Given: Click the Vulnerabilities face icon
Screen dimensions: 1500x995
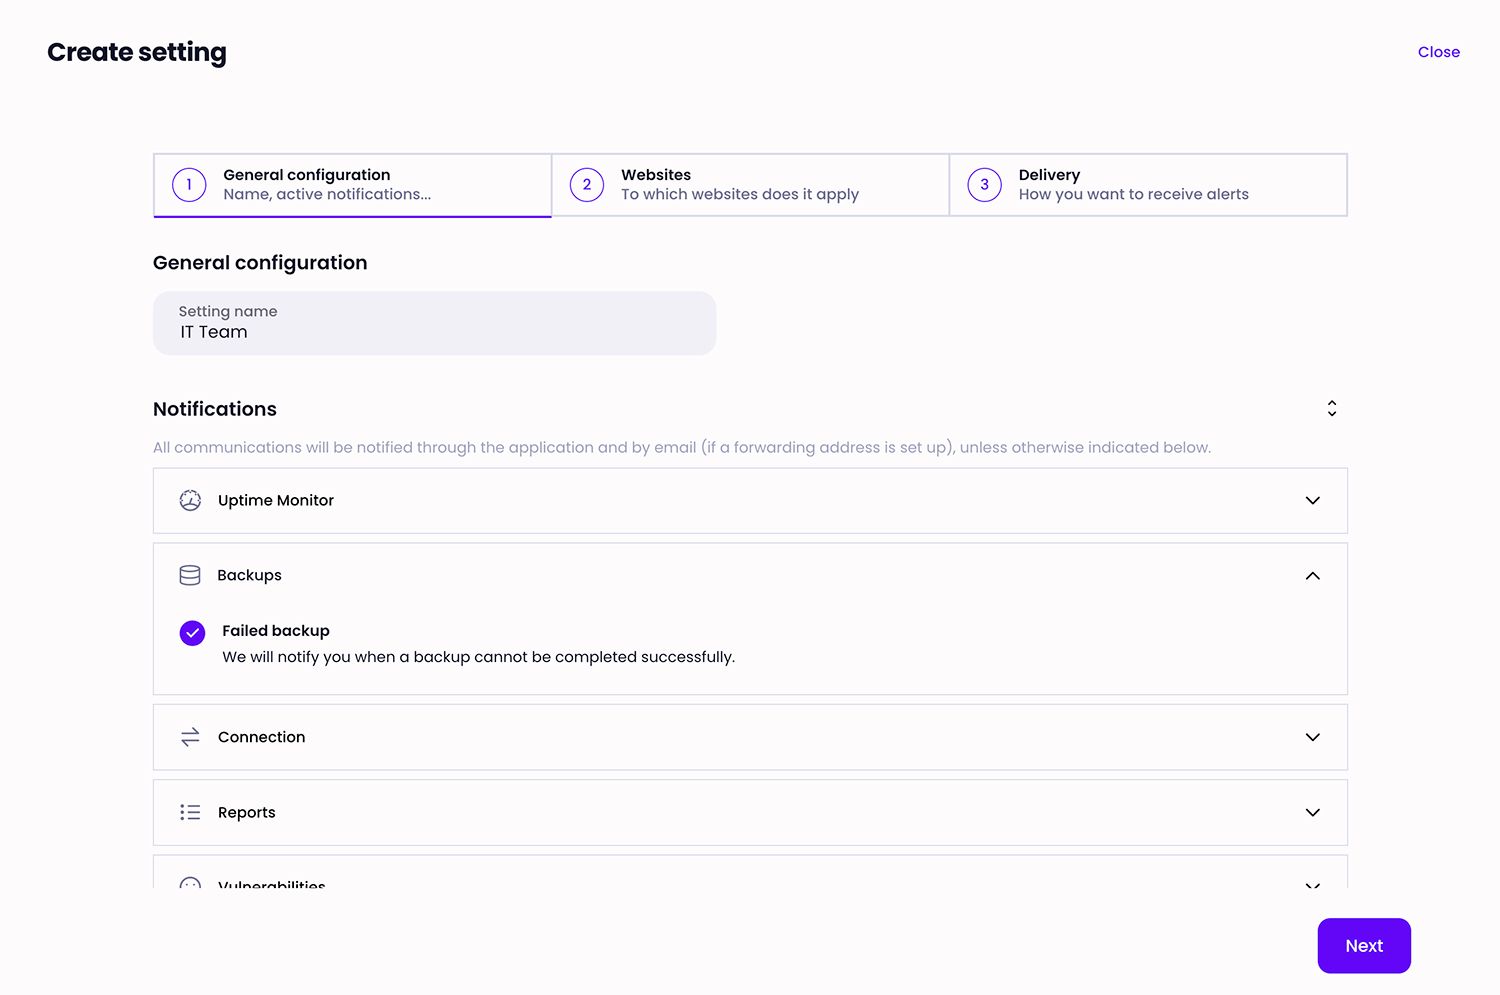Looking at the screenshot, I should (190, 886).
